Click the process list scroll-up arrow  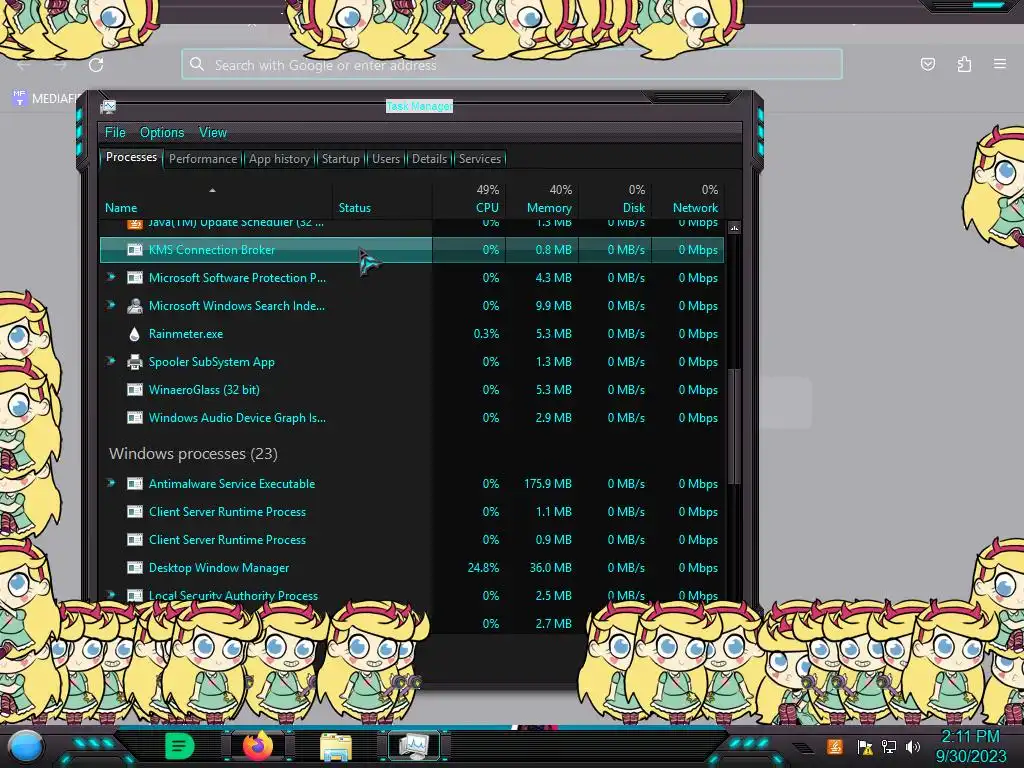point(734,228)
